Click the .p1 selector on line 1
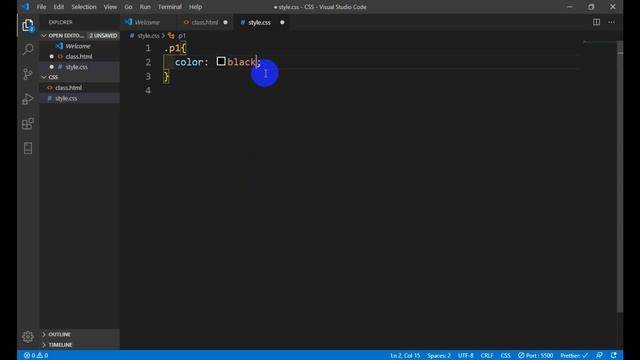 click(172, 48)
